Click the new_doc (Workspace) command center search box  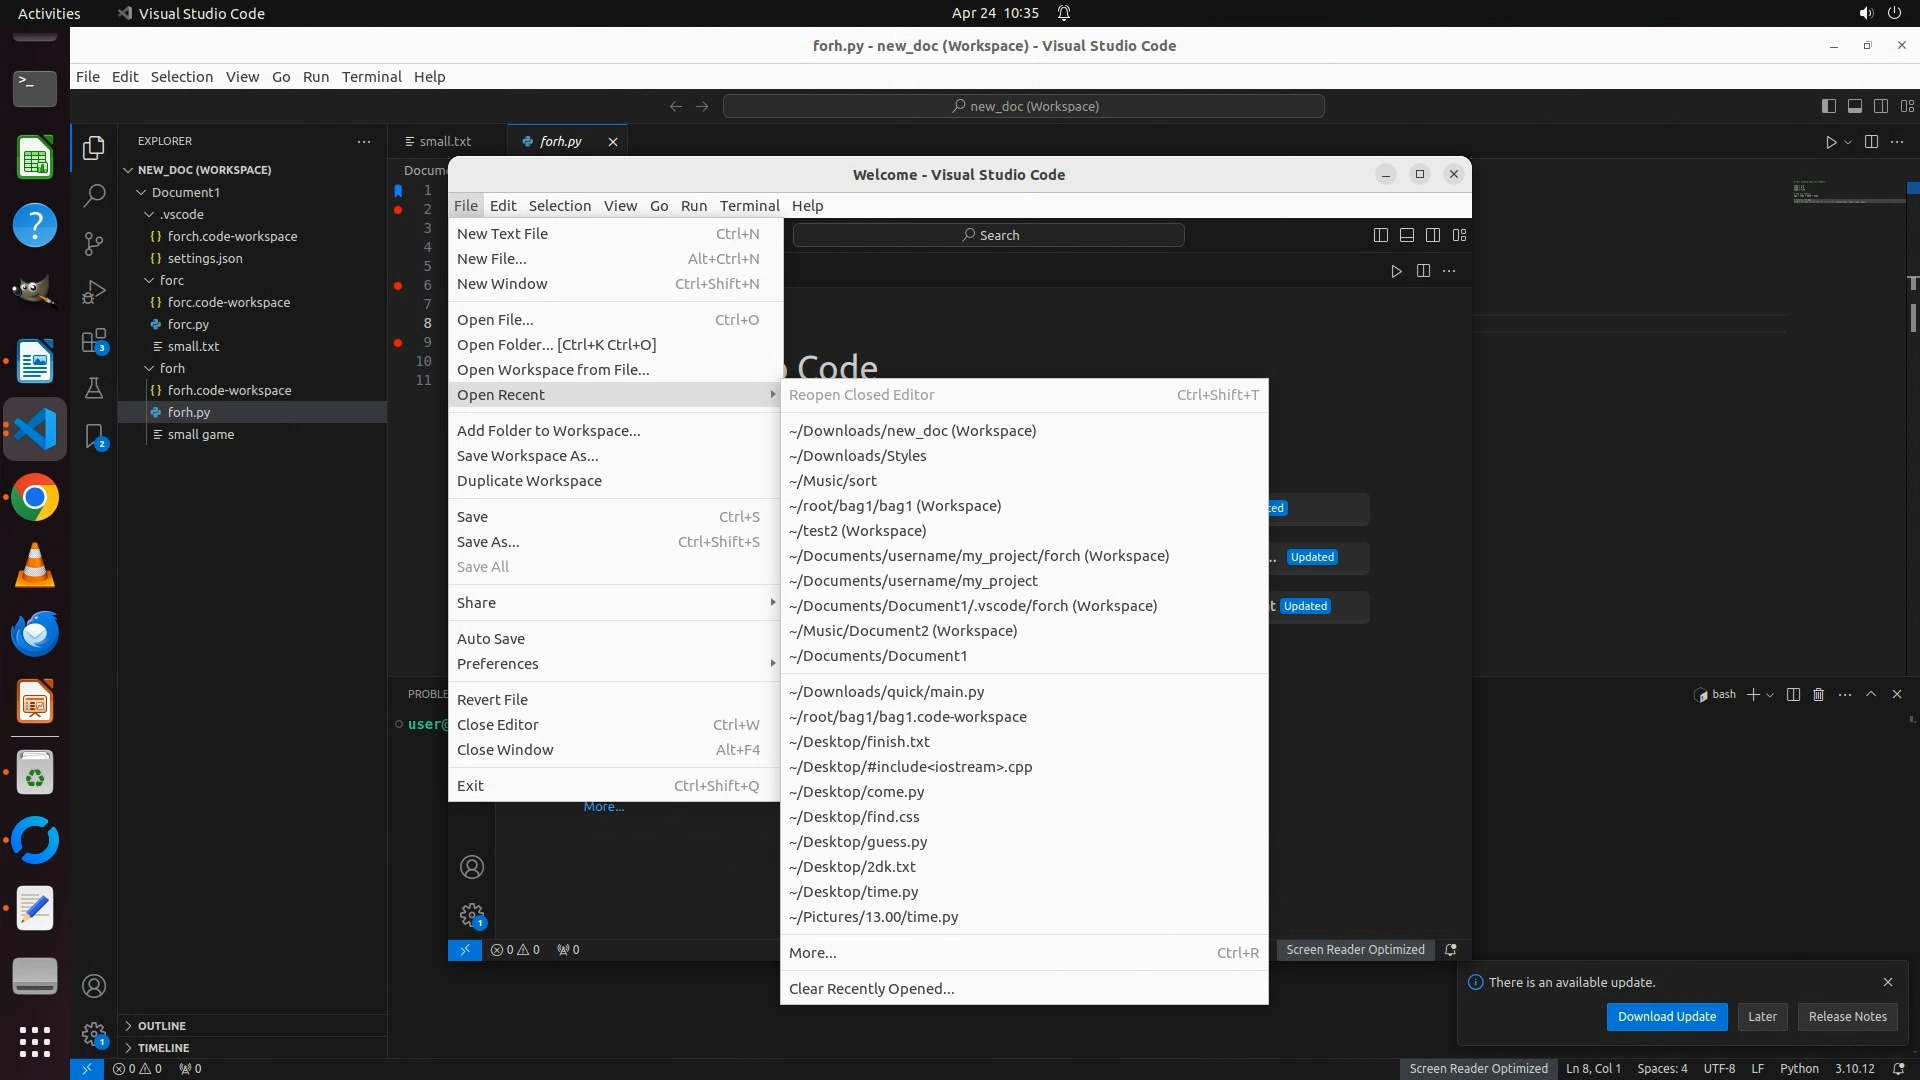click(1024, 106)
